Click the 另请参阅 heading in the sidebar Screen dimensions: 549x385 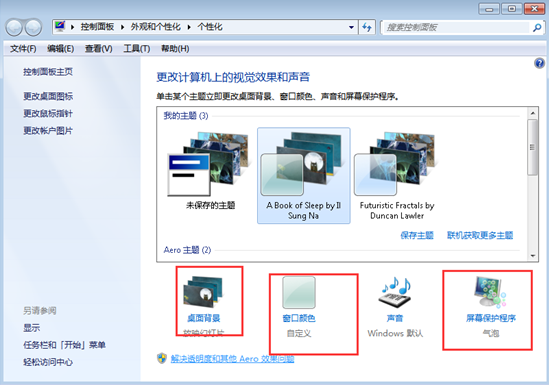click(x=40, y=310)
